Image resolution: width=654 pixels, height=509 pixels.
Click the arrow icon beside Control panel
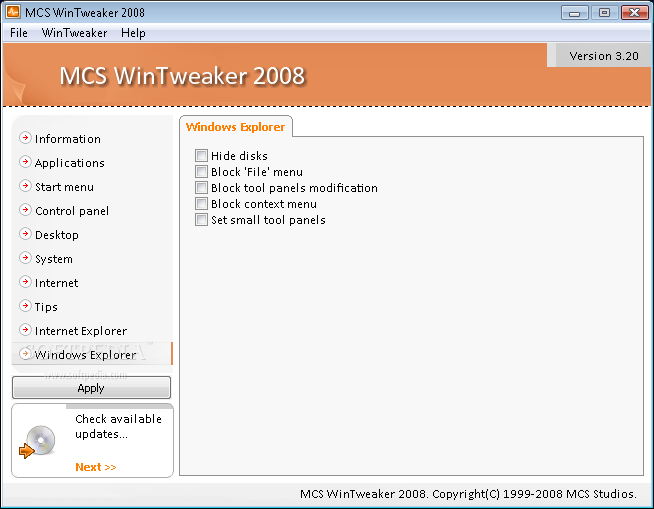click(25, 210)
